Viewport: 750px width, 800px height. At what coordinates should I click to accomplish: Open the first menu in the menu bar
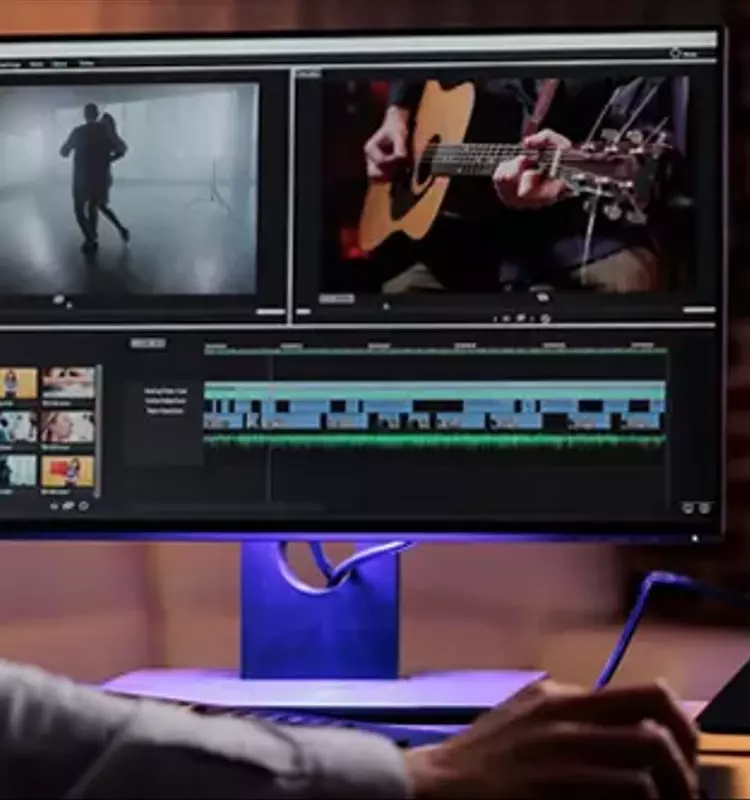click(x=9, y=64)
